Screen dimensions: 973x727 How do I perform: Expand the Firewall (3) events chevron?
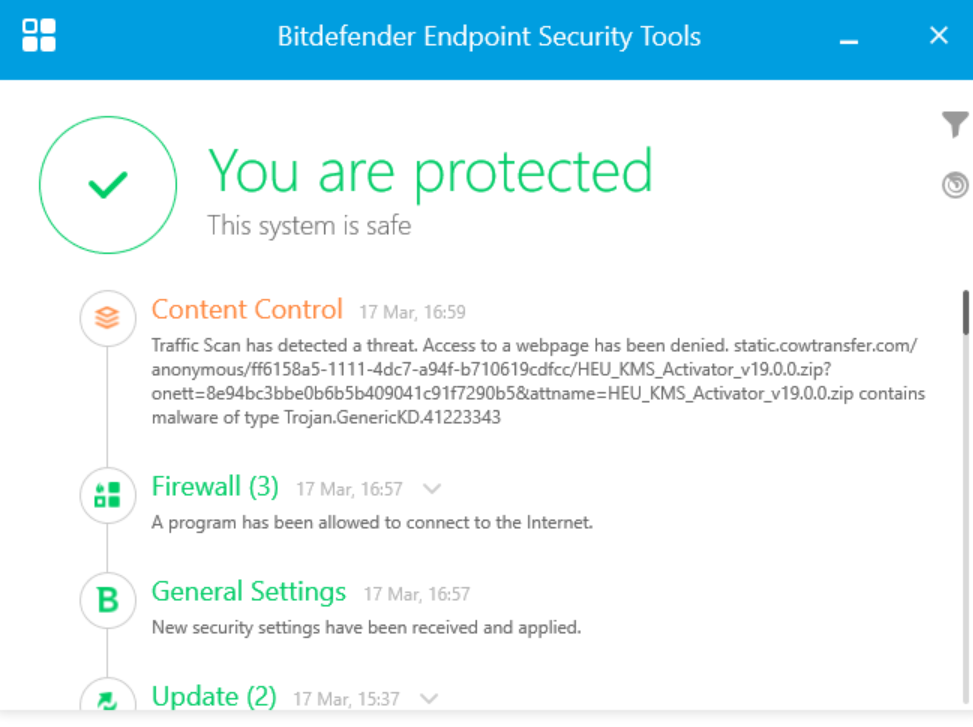[x=432, y=489]
